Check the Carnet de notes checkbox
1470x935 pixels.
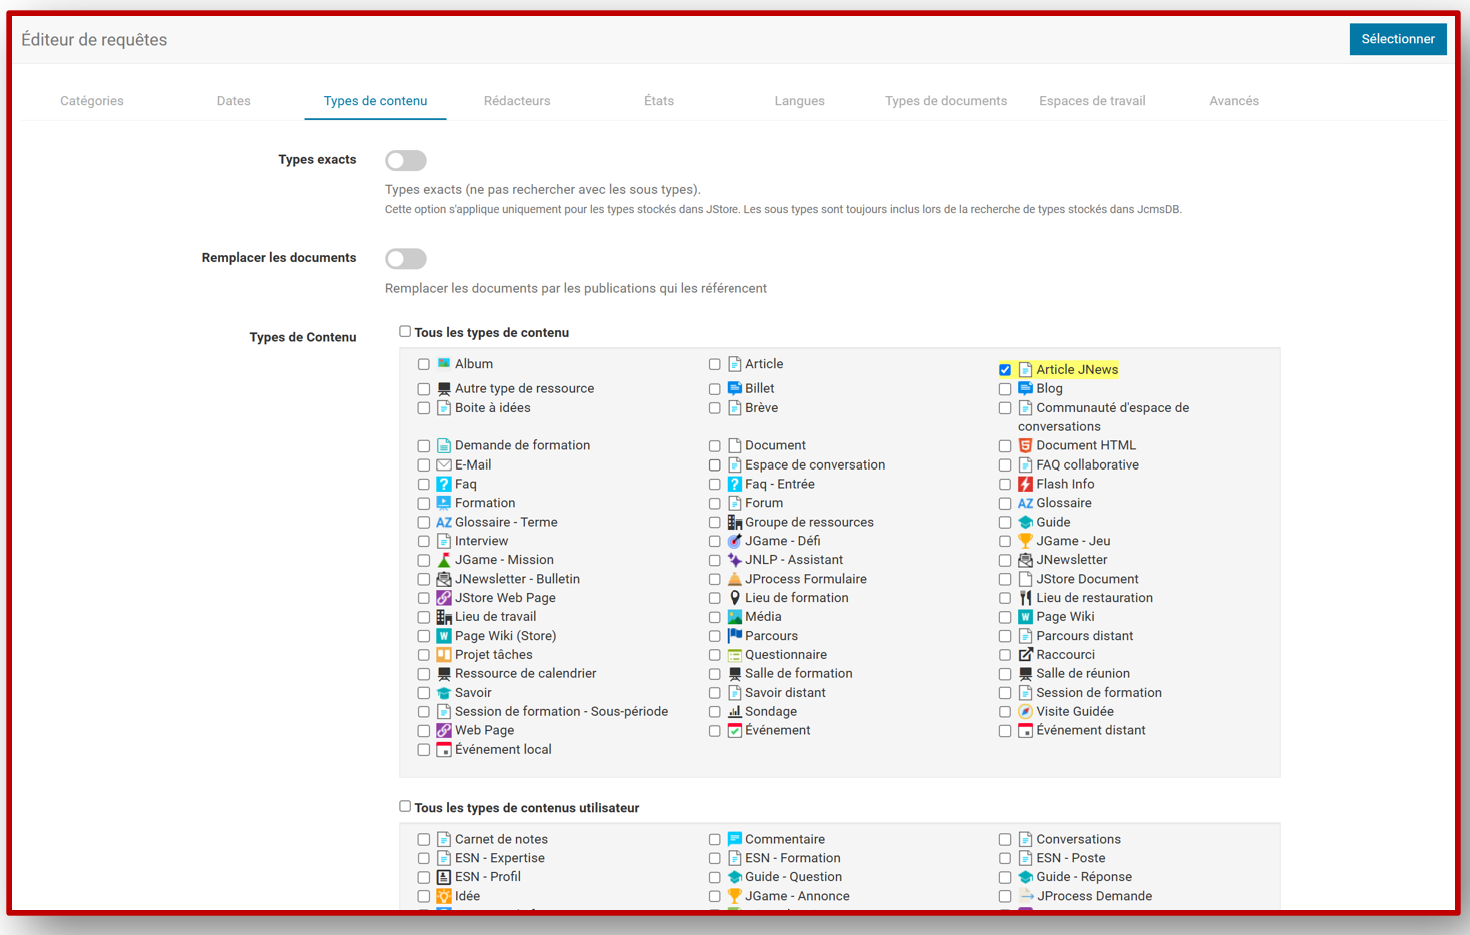424,840
